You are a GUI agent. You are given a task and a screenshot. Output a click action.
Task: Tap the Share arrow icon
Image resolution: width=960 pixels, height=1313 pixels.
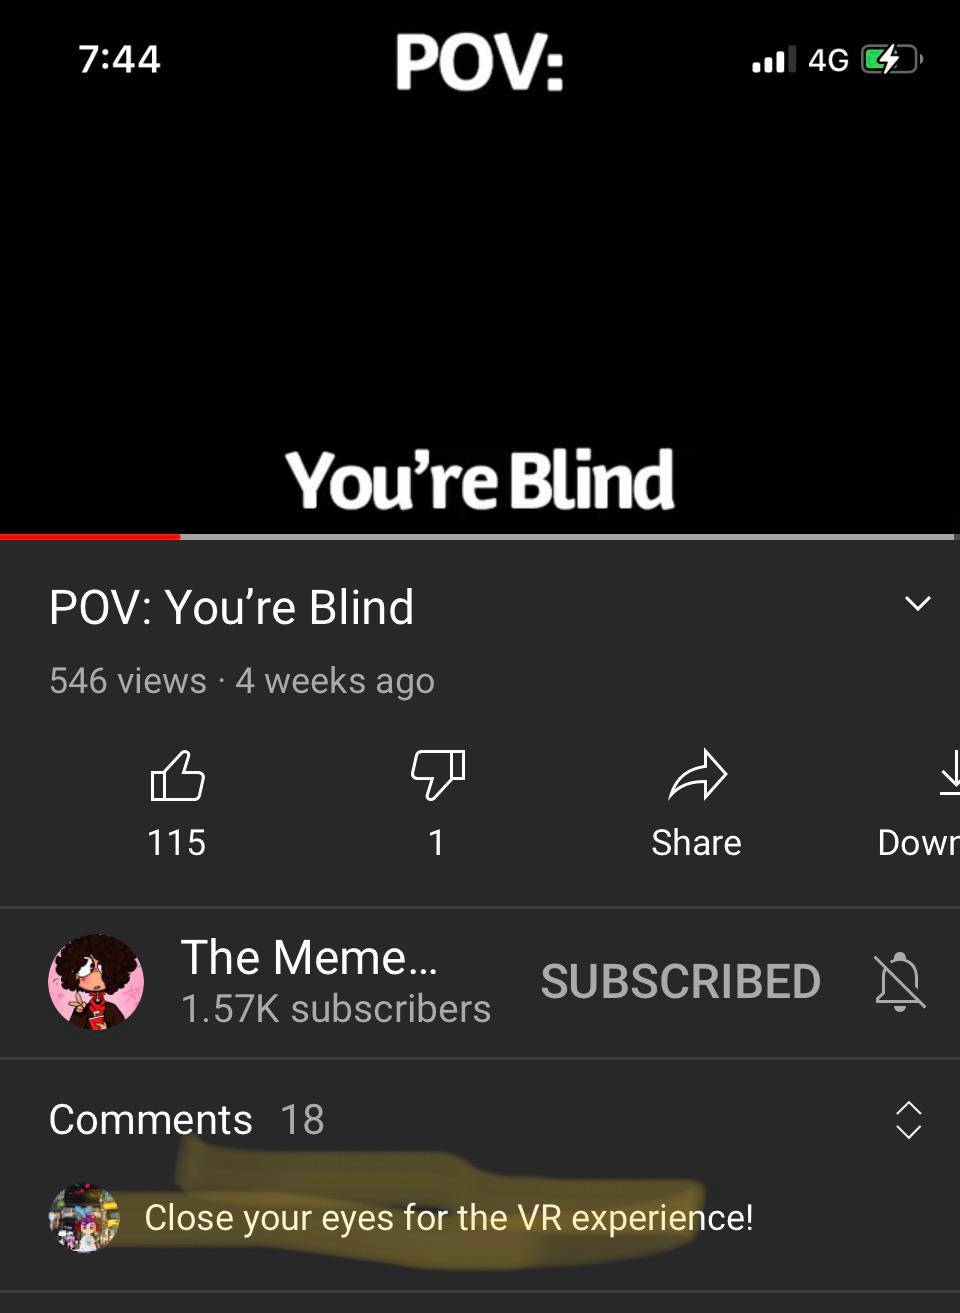(x=697, y=776)
